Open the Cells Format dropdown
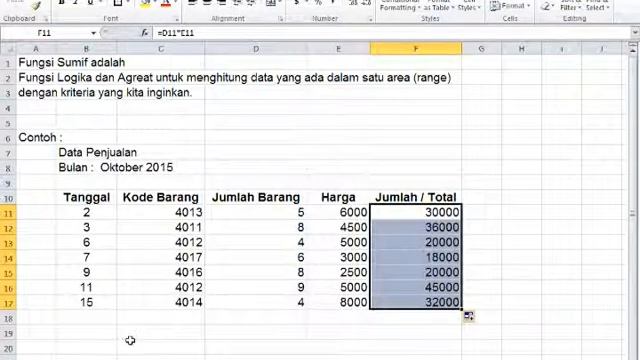The height and width of the screenshot is (360, 640). click(510, 6)
